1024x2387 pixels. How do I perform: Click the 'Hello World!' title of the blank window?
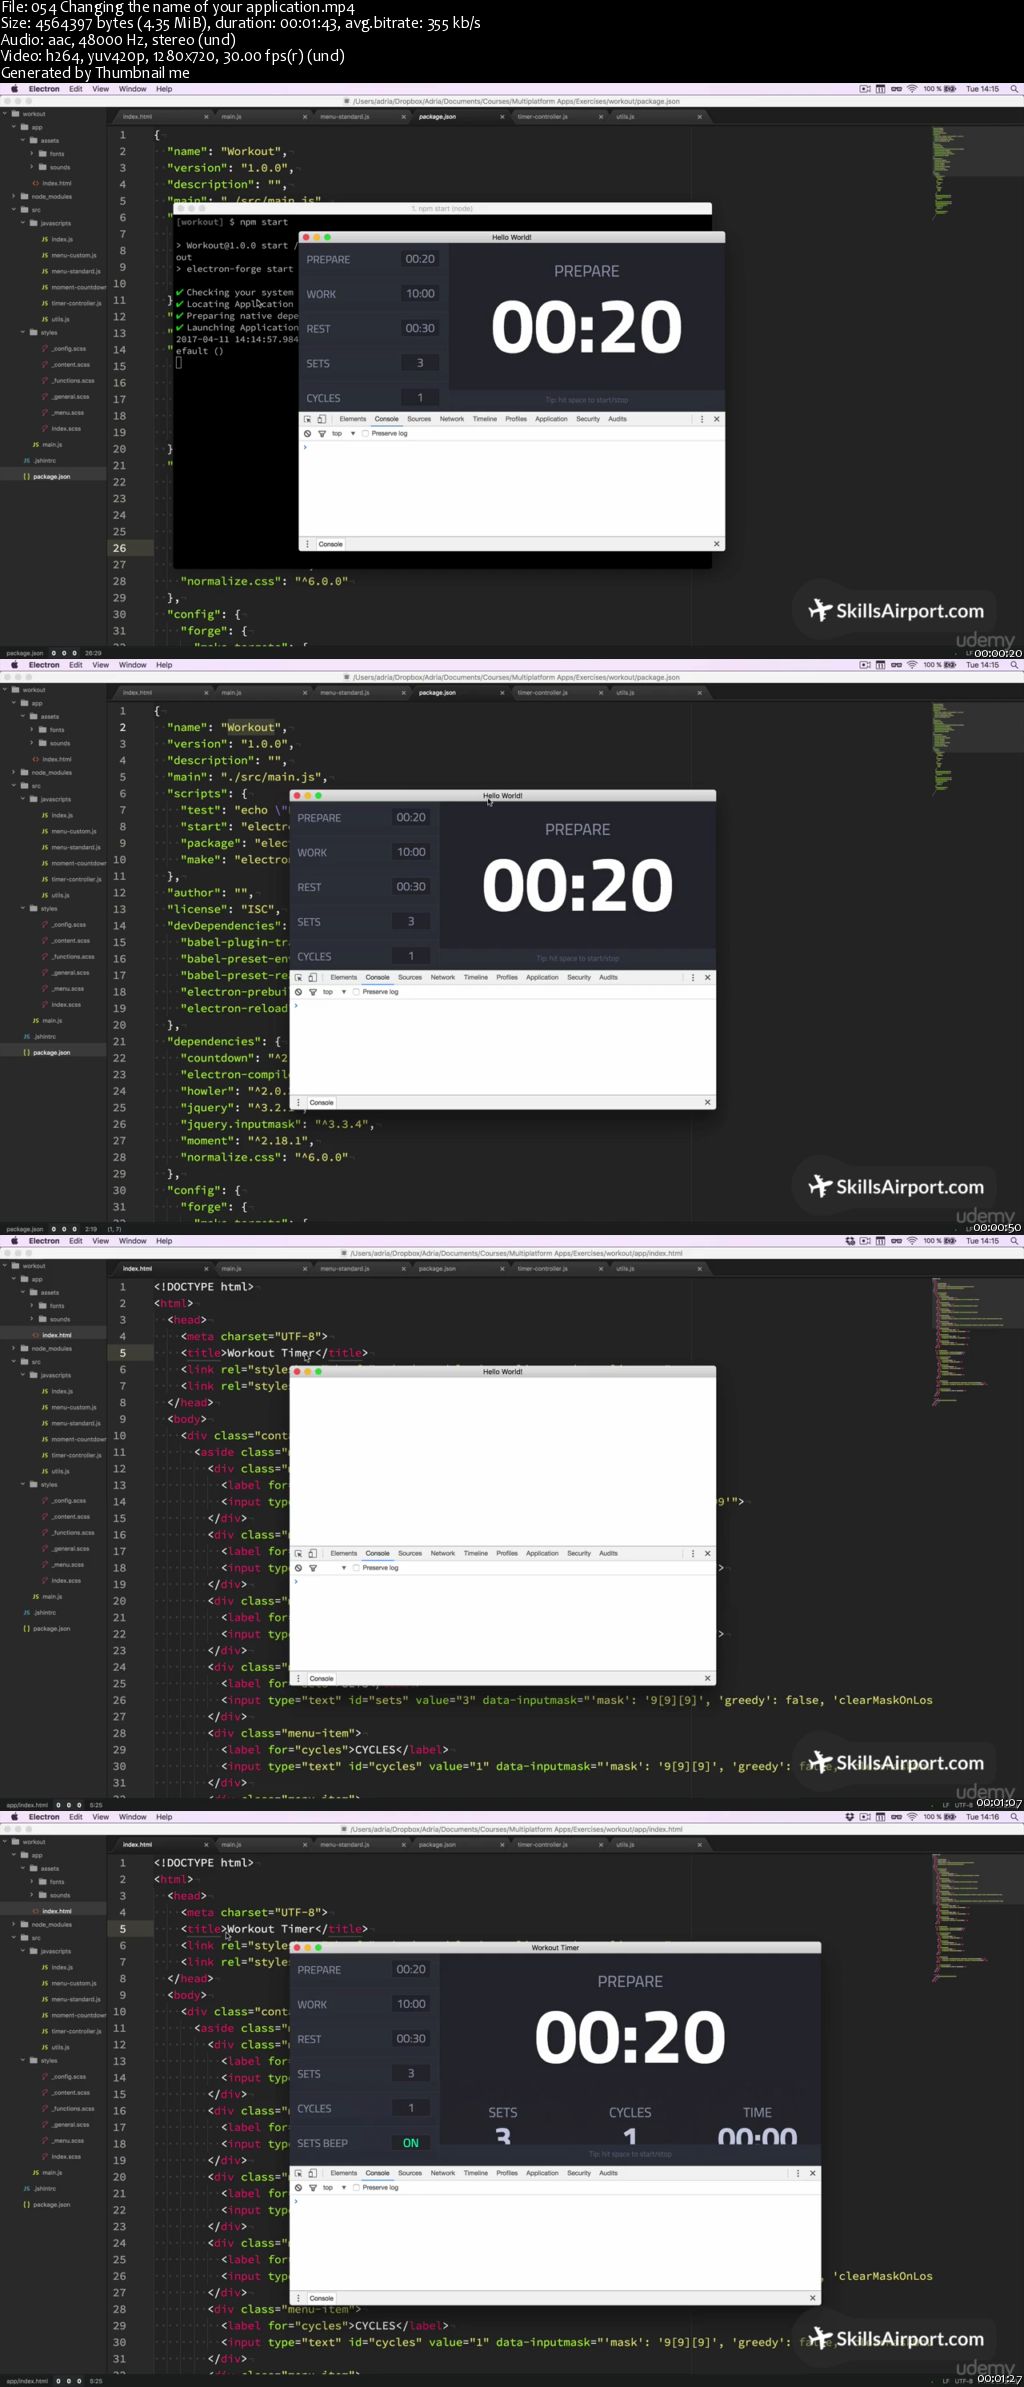[x=503, y=1372]
